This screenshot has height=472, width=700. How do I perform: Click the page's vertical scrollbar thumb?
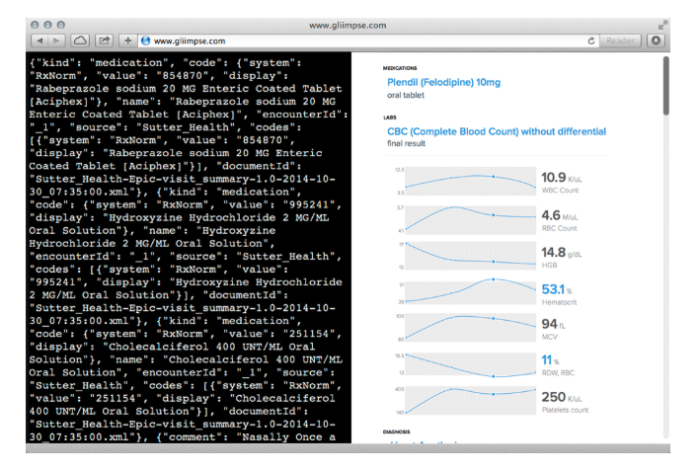click(x=666, y=86)
